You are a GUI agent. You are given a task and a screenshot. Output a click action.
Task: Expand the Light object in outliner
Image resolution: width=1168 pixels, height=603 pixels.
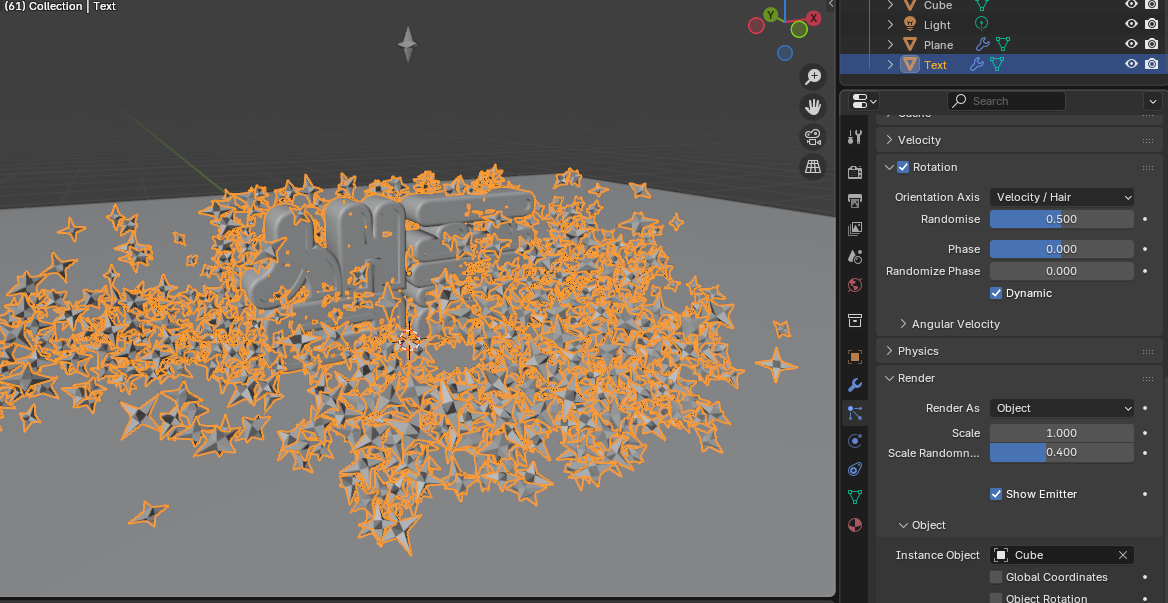[889, 25]
